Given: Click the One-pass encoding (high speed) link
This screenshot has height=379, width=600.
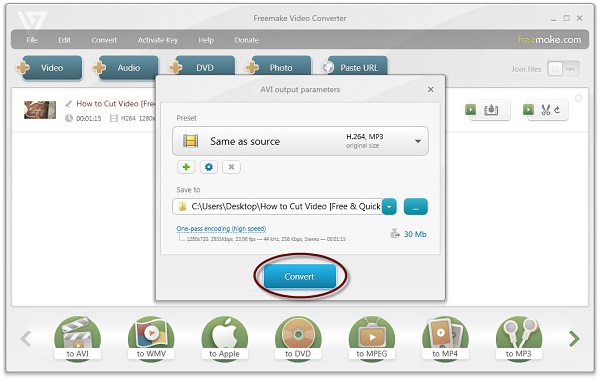Looking at the screenshot, I should point(221,229).
